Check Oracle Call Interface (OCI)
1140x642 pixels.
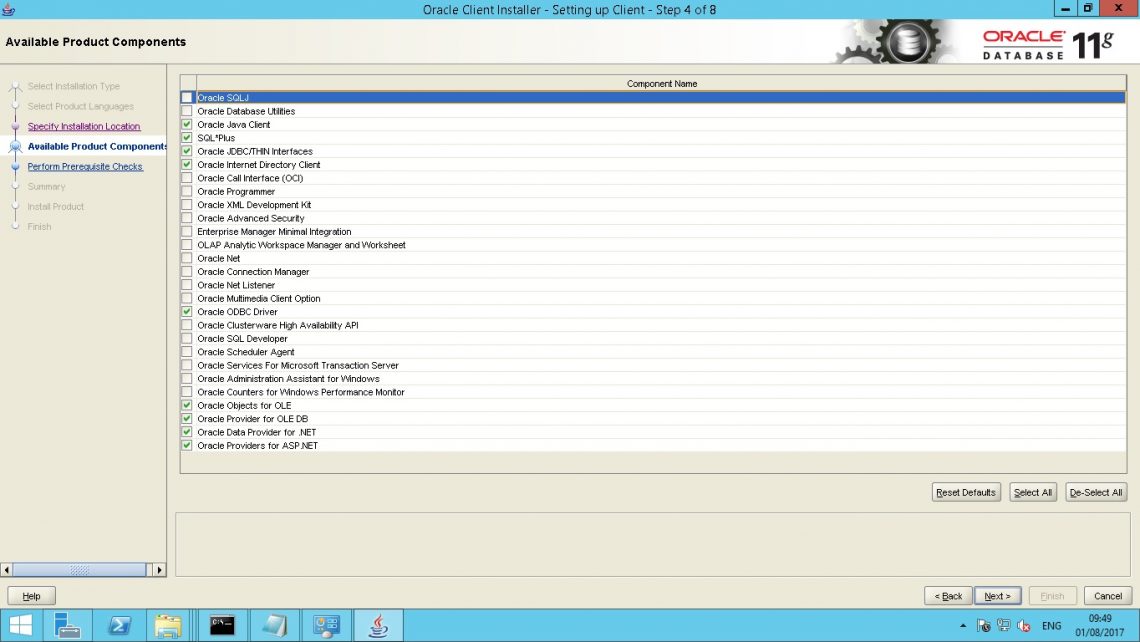(187, 178)
